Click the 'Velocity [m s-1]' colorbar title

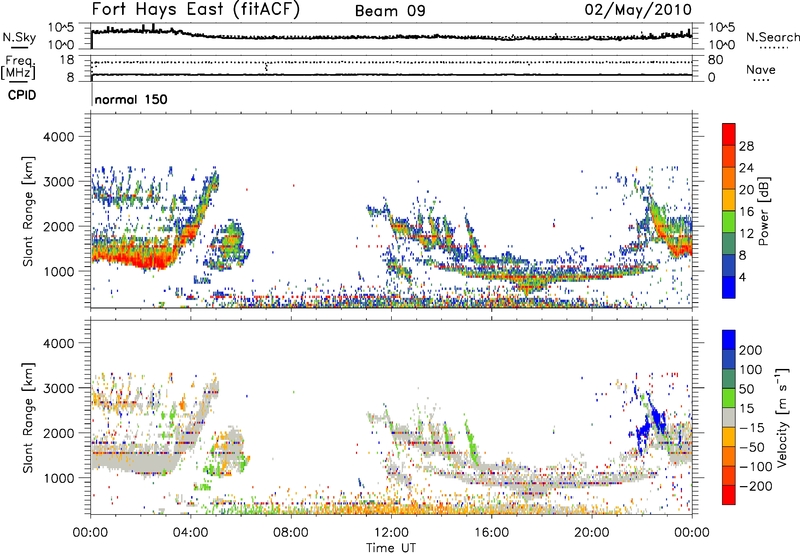pyautogui.click(x=783, y=417)
